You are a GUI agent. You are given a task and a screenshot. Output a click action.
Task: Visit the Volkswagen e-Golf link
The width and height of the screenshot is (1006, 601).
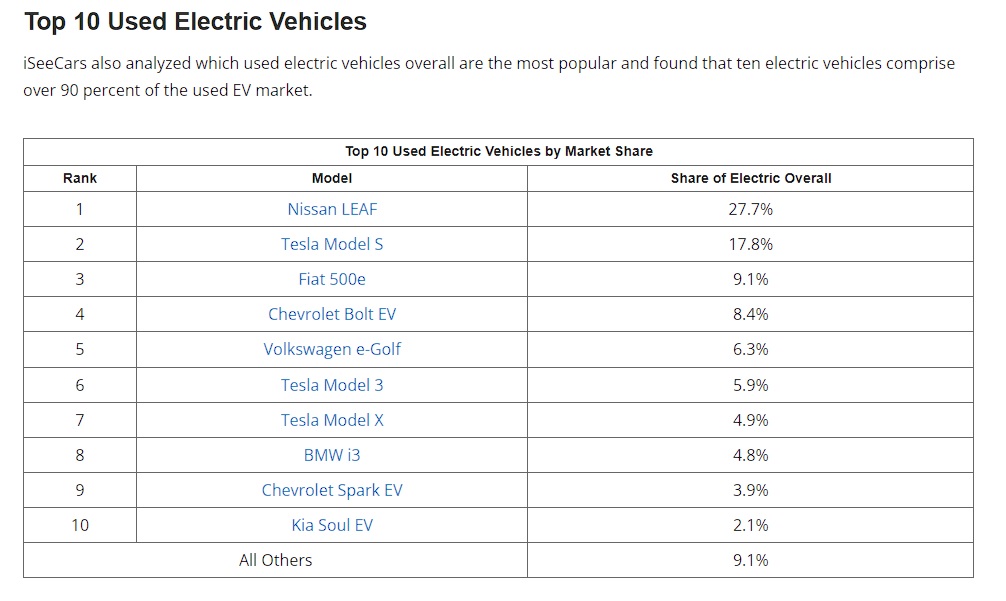click(332, 350)
